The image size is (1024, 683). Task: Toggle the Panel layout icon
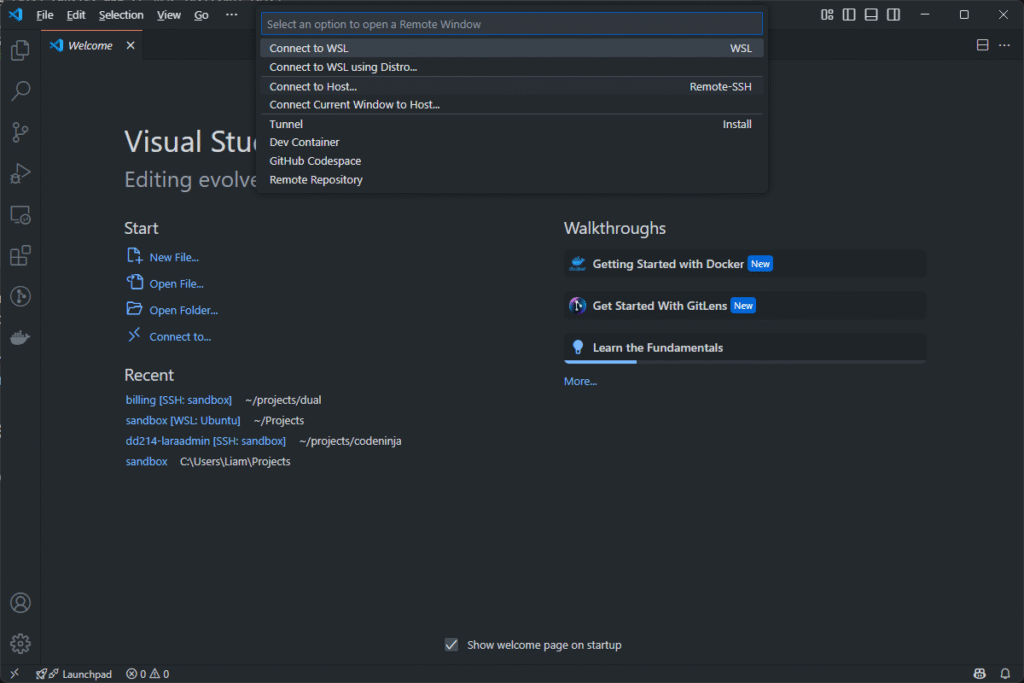[x=871, y=14]
